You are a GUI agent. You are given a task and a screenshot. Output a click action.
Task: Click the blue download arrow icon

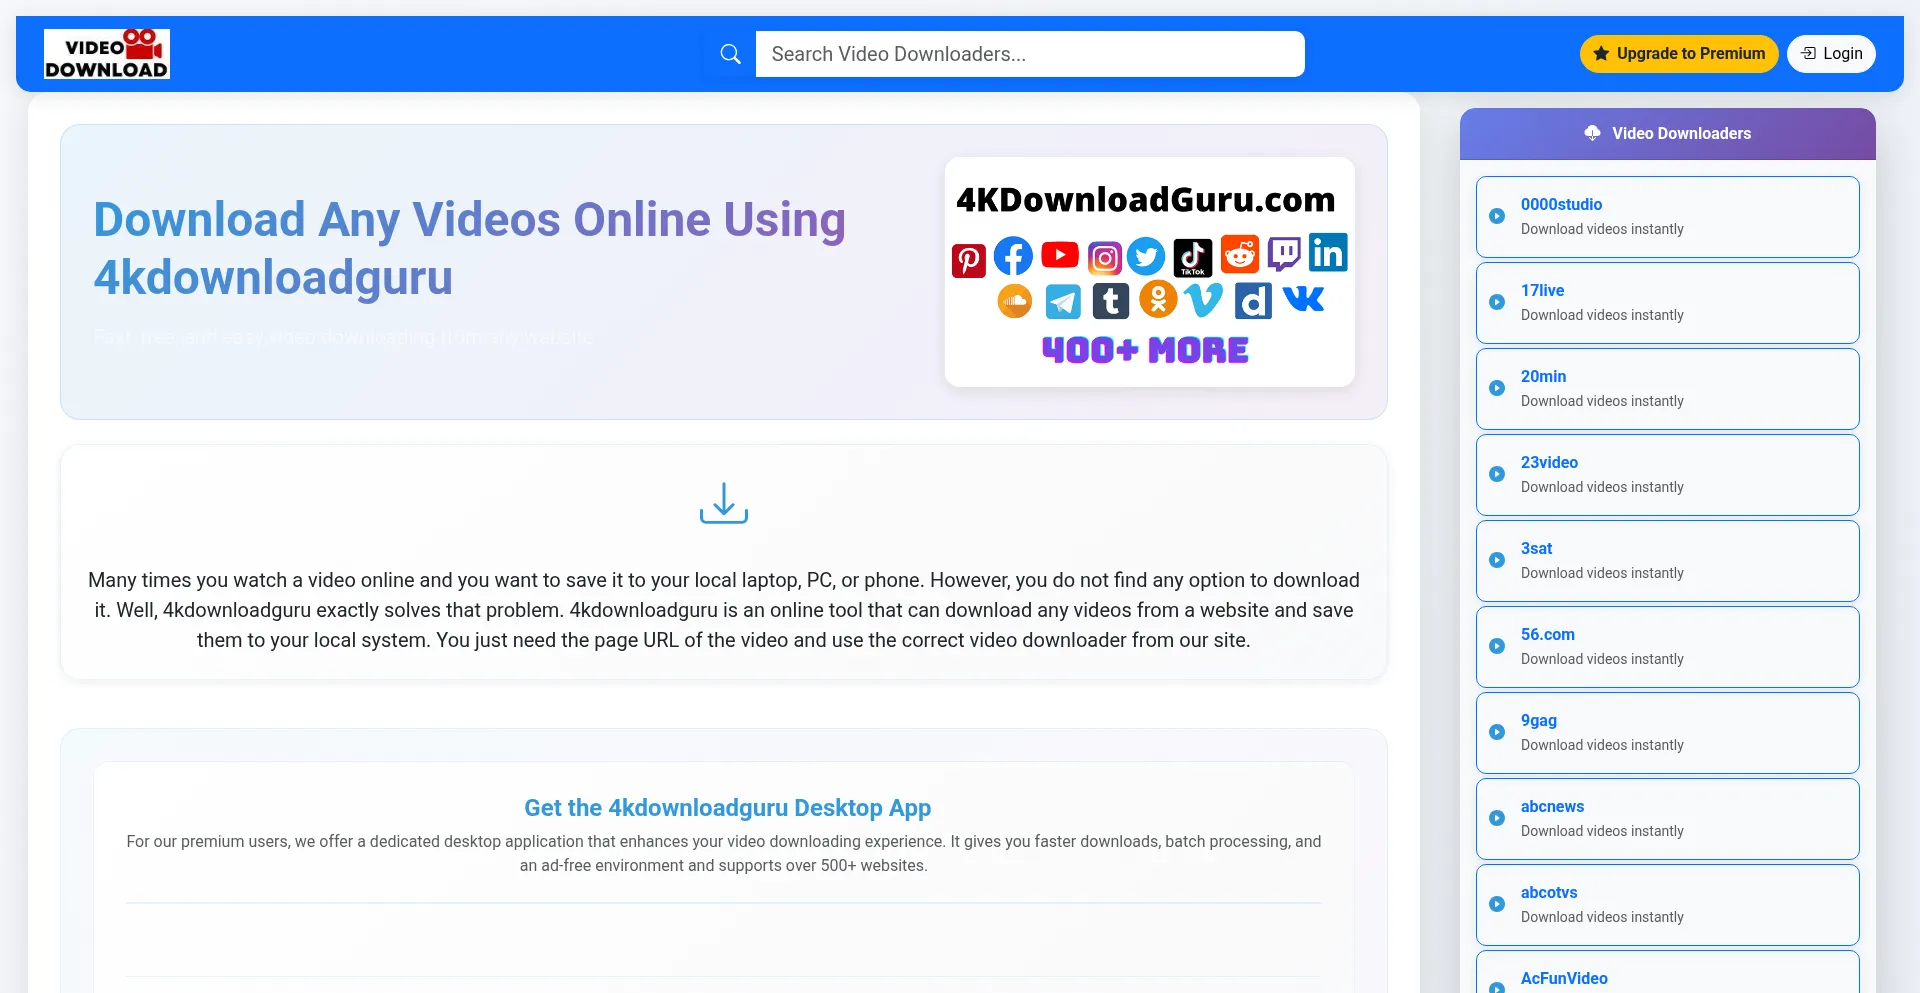tap(724, 503)
